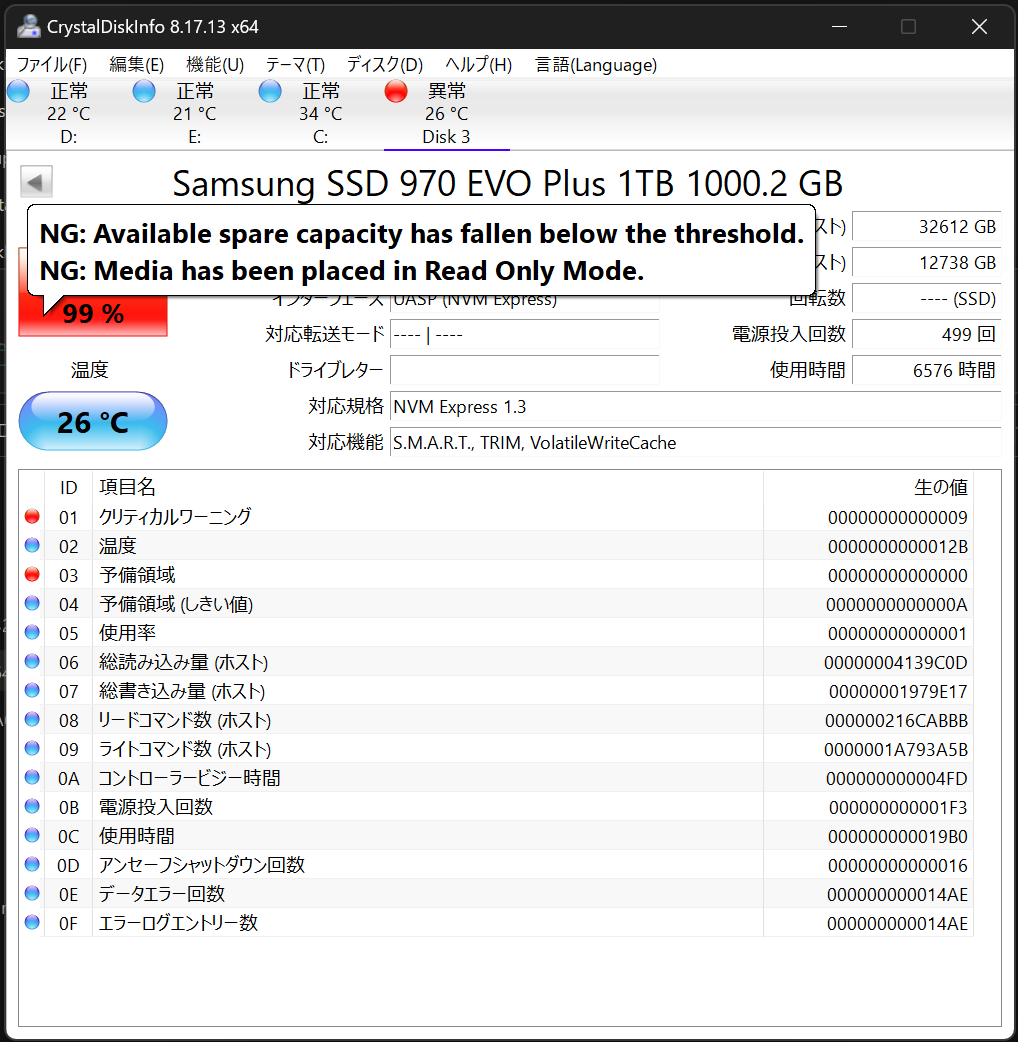
Task: Click the blue status orb for drive D:
Action: (x=18, y=91)
